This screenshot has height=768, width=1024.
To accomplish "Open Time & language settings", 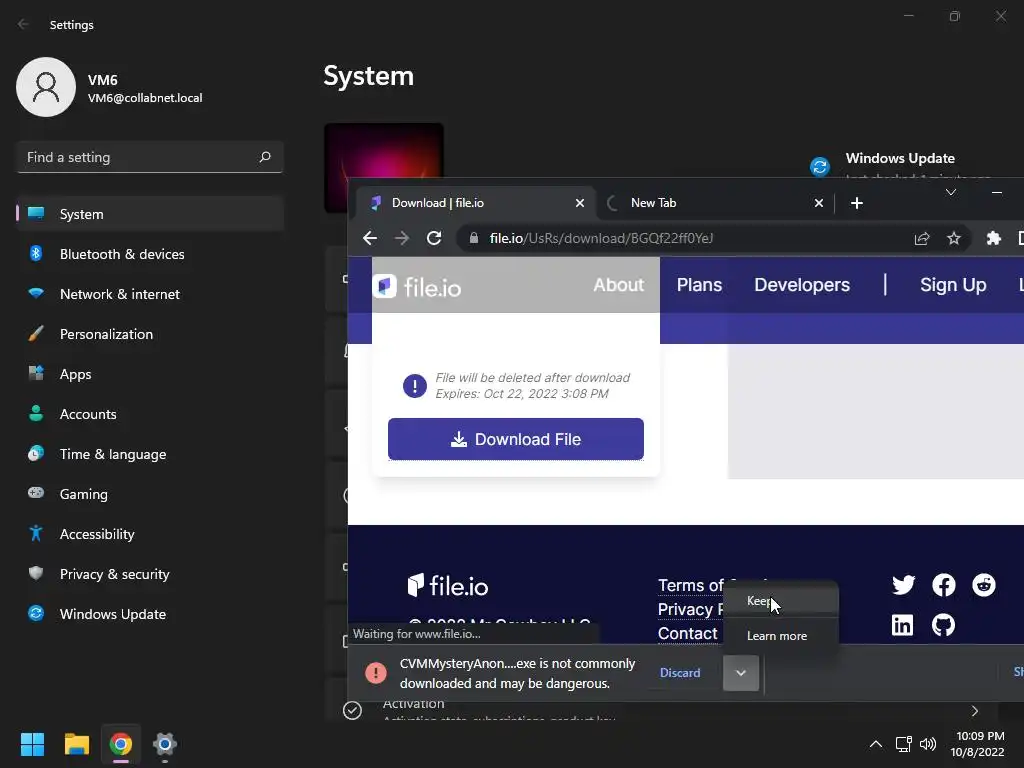I will (150, 454).
